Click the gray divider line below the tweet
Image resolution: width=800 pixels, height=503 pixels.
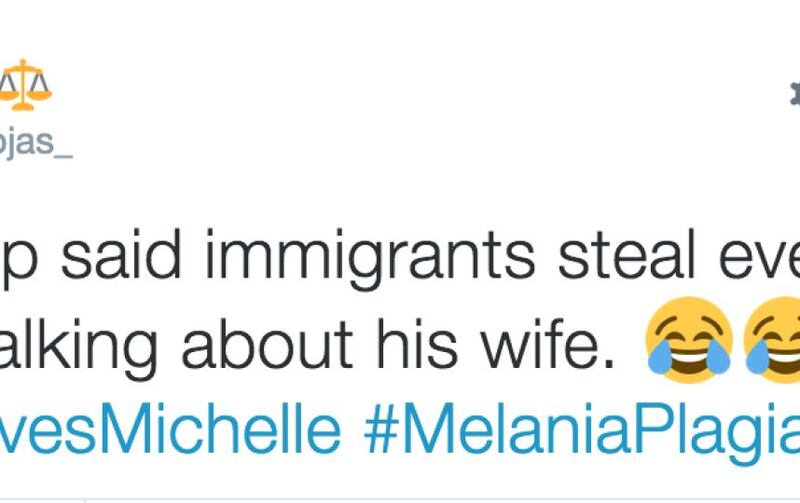click(x=400, y=500)
